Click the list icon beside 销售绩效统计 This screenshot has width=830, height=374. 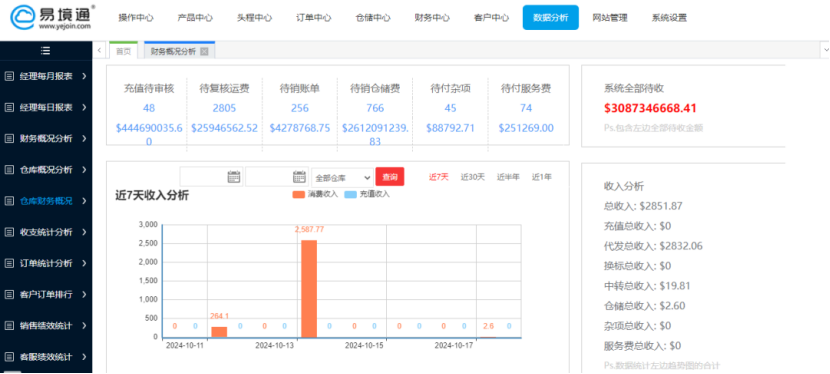click(9, 325)
